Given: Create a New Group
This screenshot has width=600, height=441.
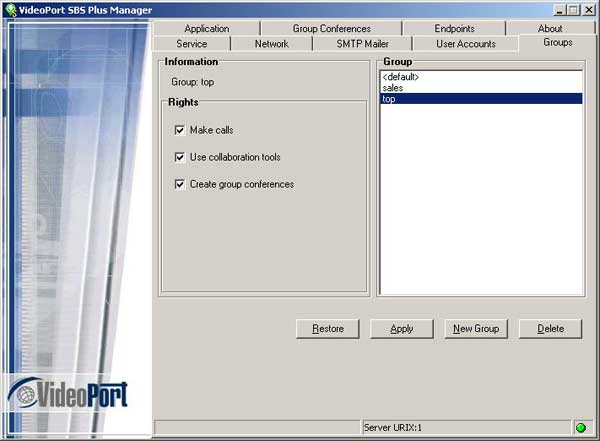Looking at the screenshot, I should [476, 329].
